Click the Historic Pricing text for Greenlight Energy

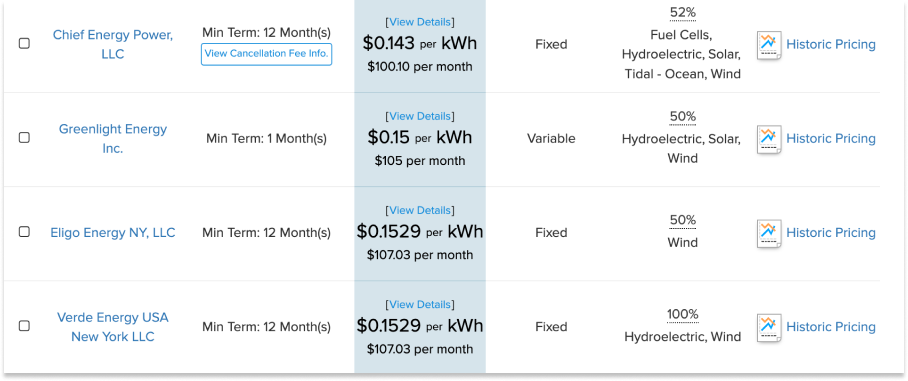[x=831, y=138]
